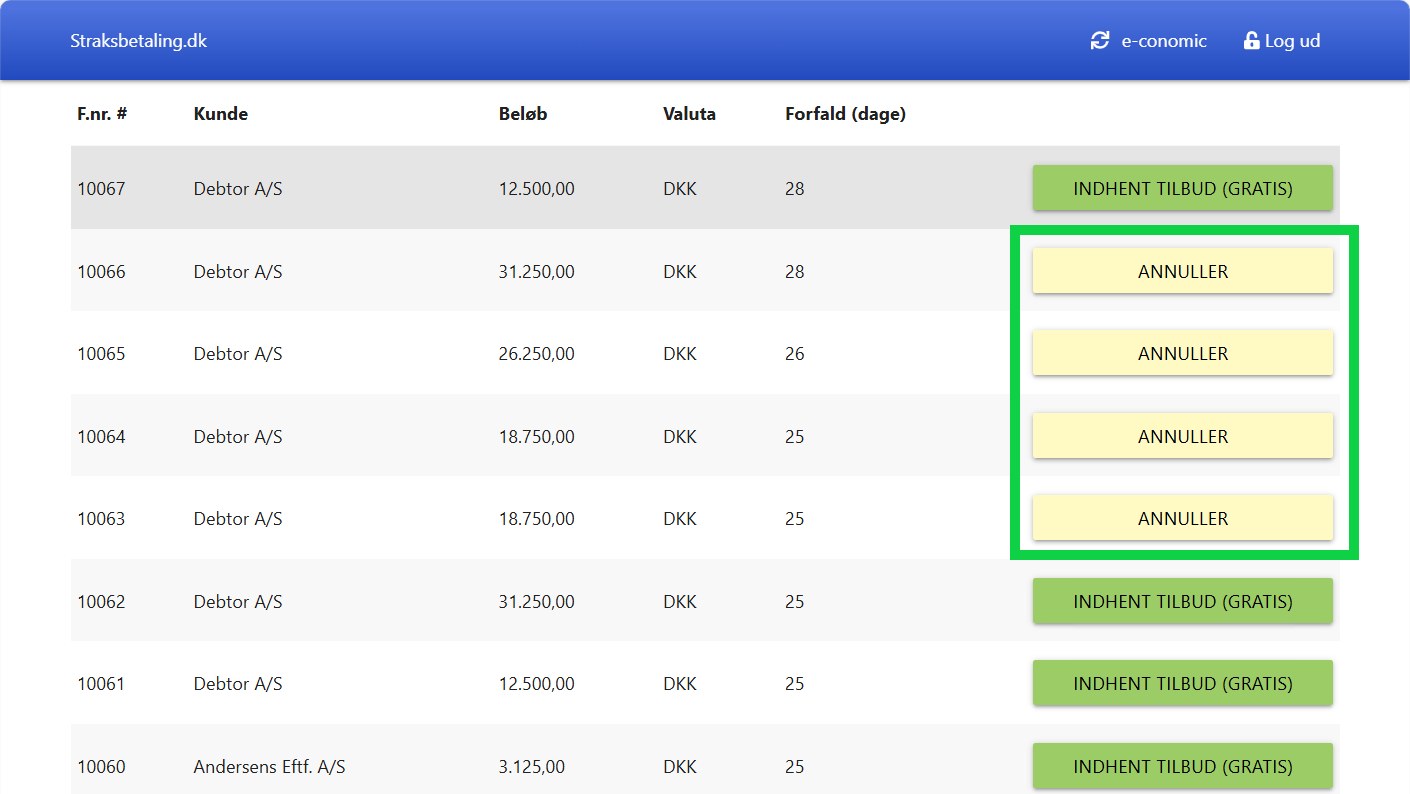1410x794 pixels.
Task: Select the invoice number 10067 cell
Action: [101, 189]
